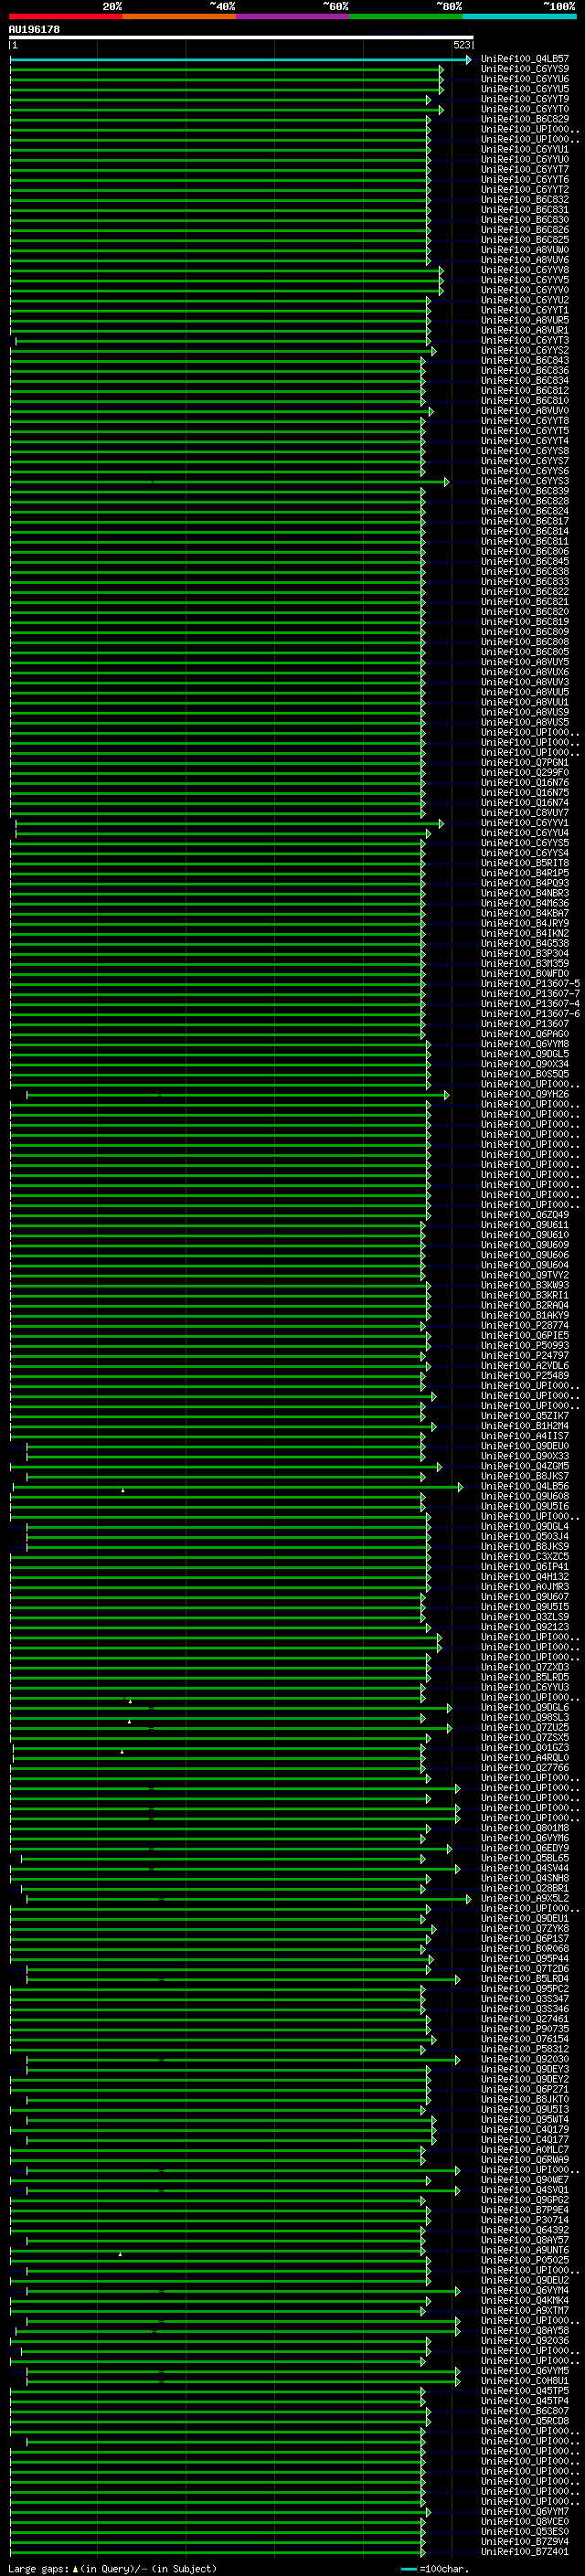
Task: Select hit UniRef100_A8VUV0
Action: click(525, 411)
